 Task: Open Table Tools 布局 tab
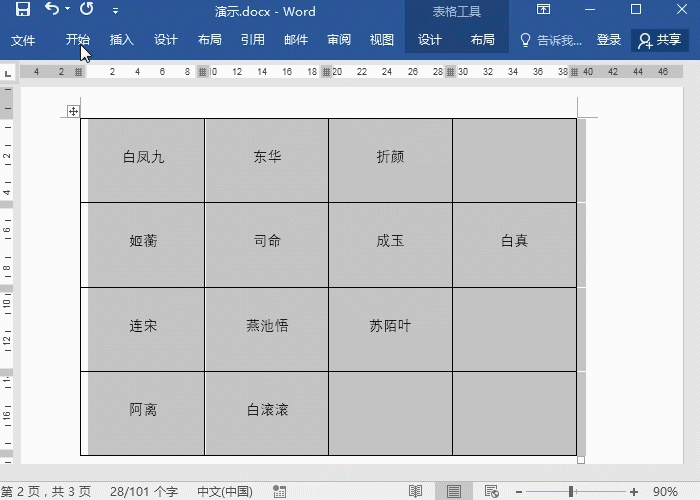[x=483, y=40]
